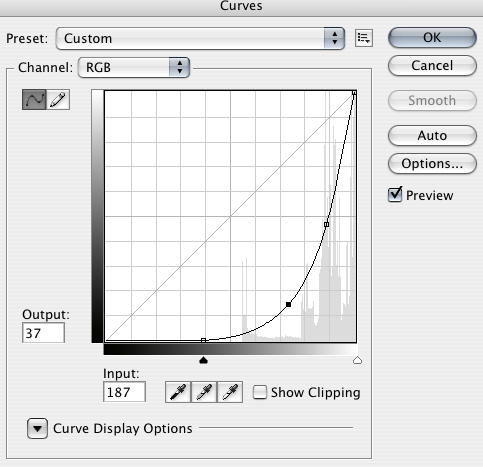Screen dimensions: 483x467
Task: Open the Preset dropdown set to Custom
Action: pyautogui.click(x=200, y=38)
